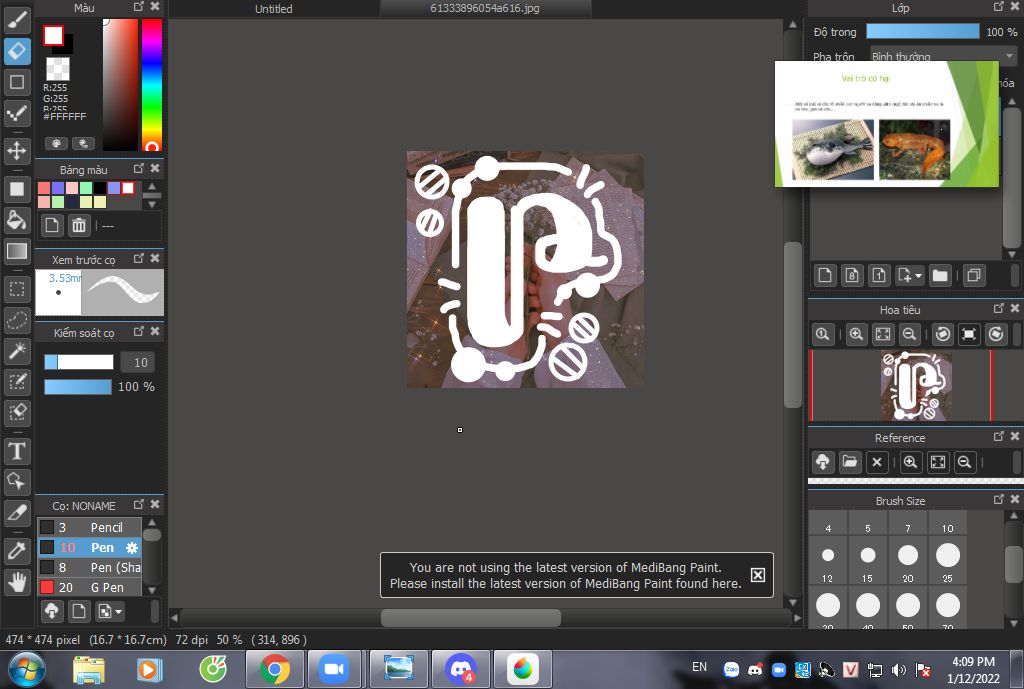Image resolution: width=1024 pixels, height=689 pixels.
Task: Click the brush size value field
Action: tap(137, 362)
